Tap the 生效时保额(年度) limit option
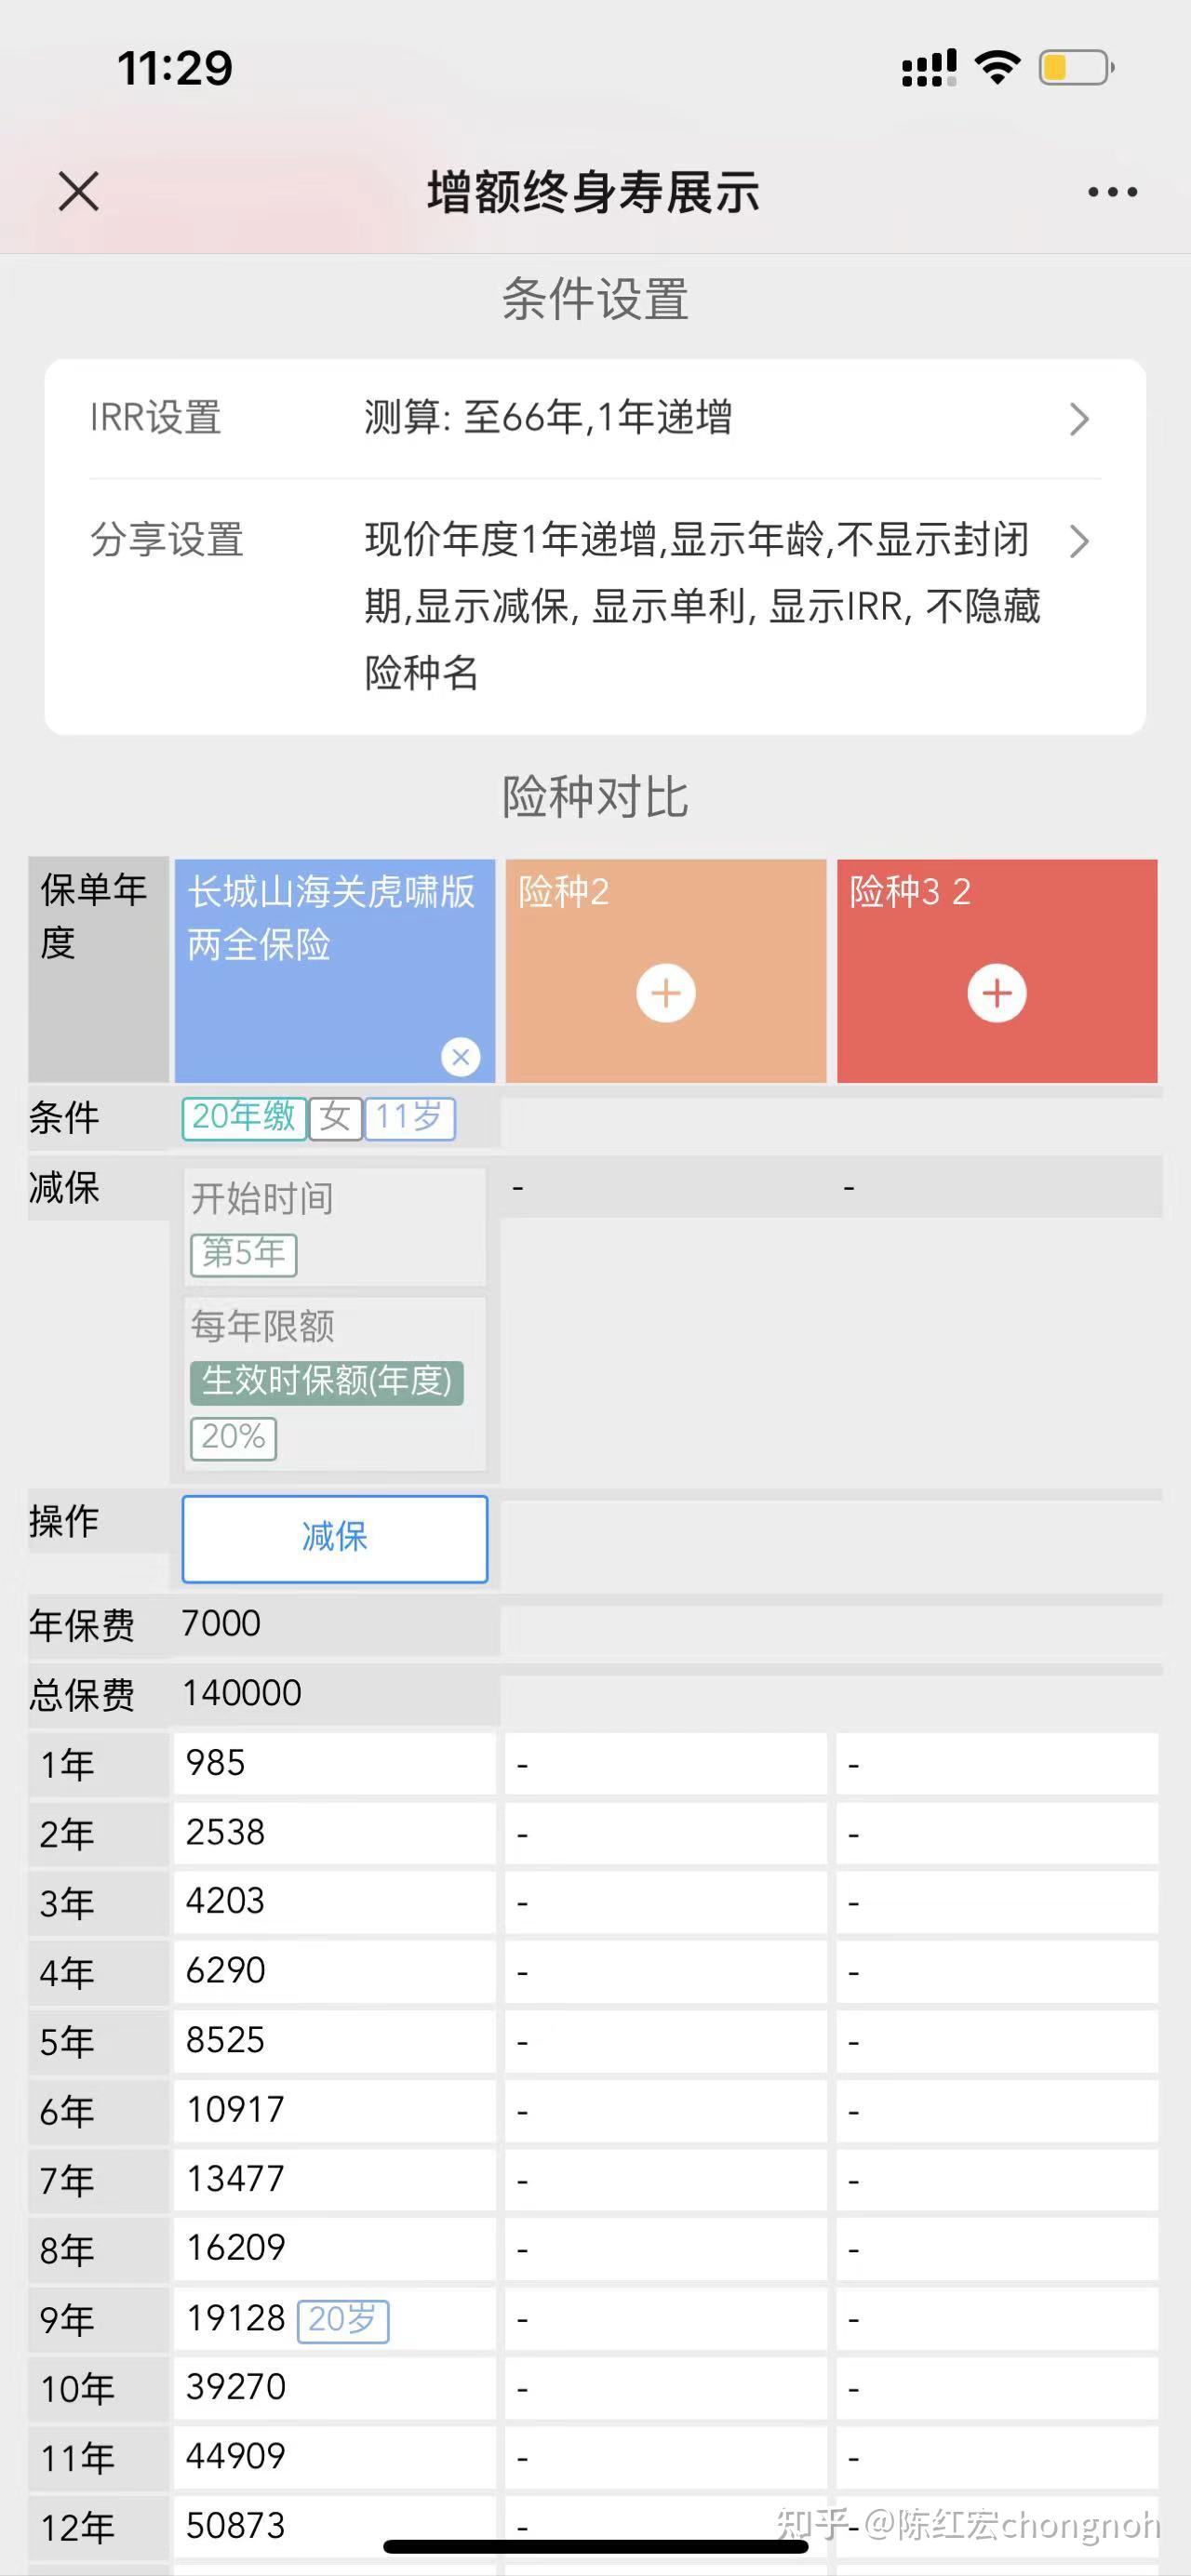1191x2576 pixels. pyautogui.click(x=326, y=1382)
